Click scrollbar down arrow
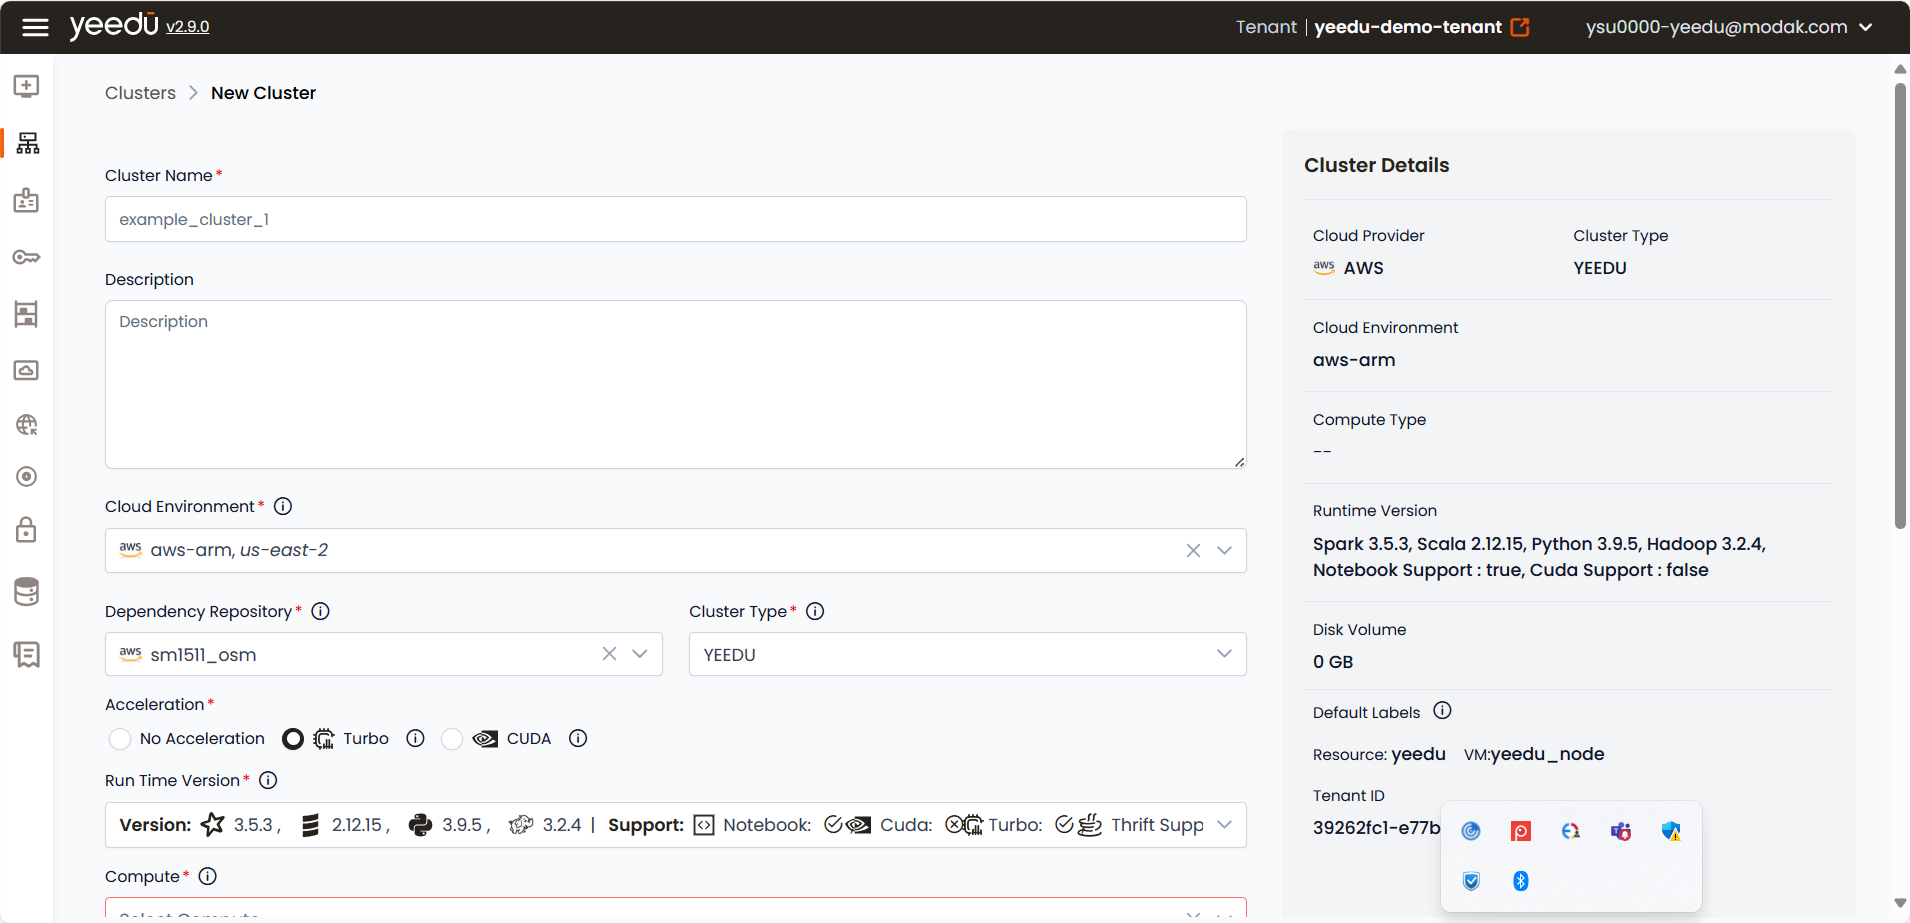The image size is (1910, 923). coord(1900,903)
